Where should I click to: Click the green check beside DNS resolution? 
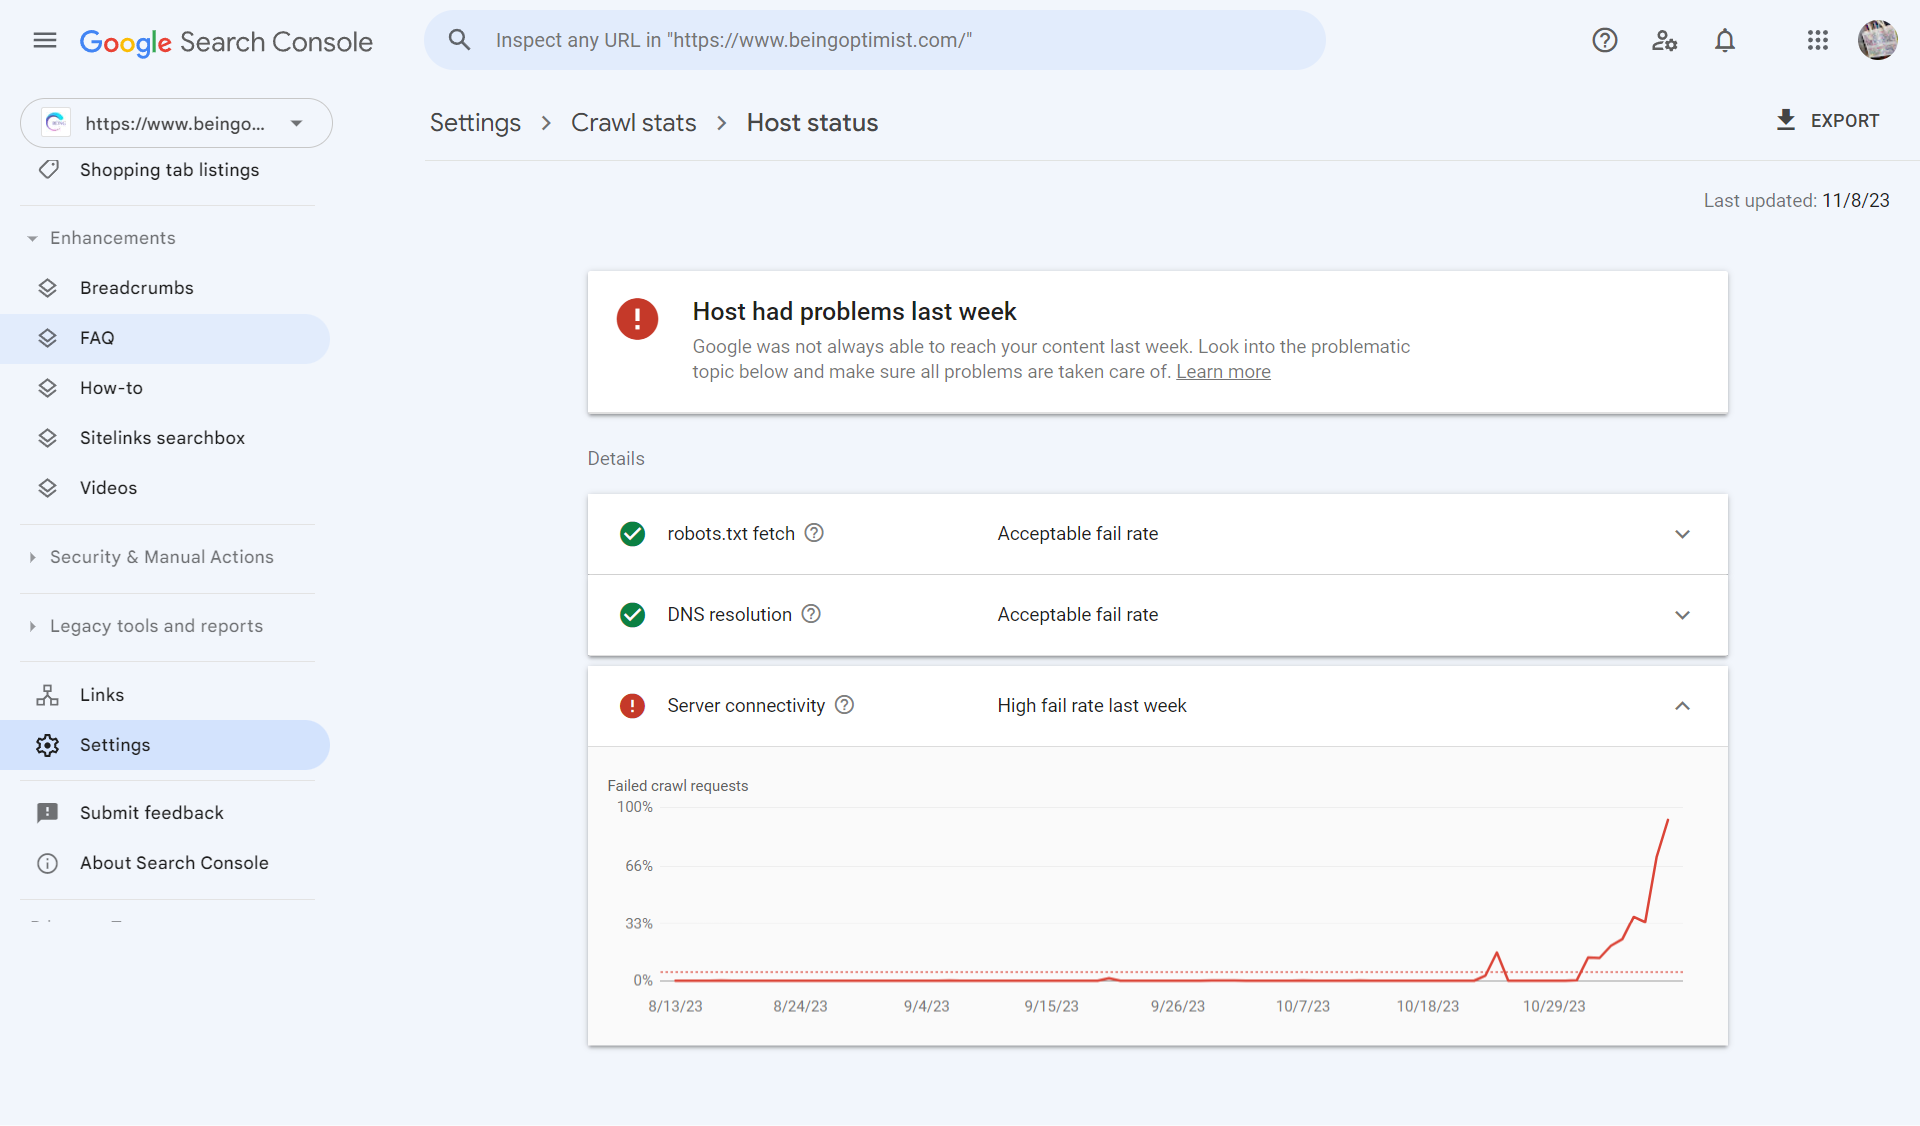click(632, 615)
